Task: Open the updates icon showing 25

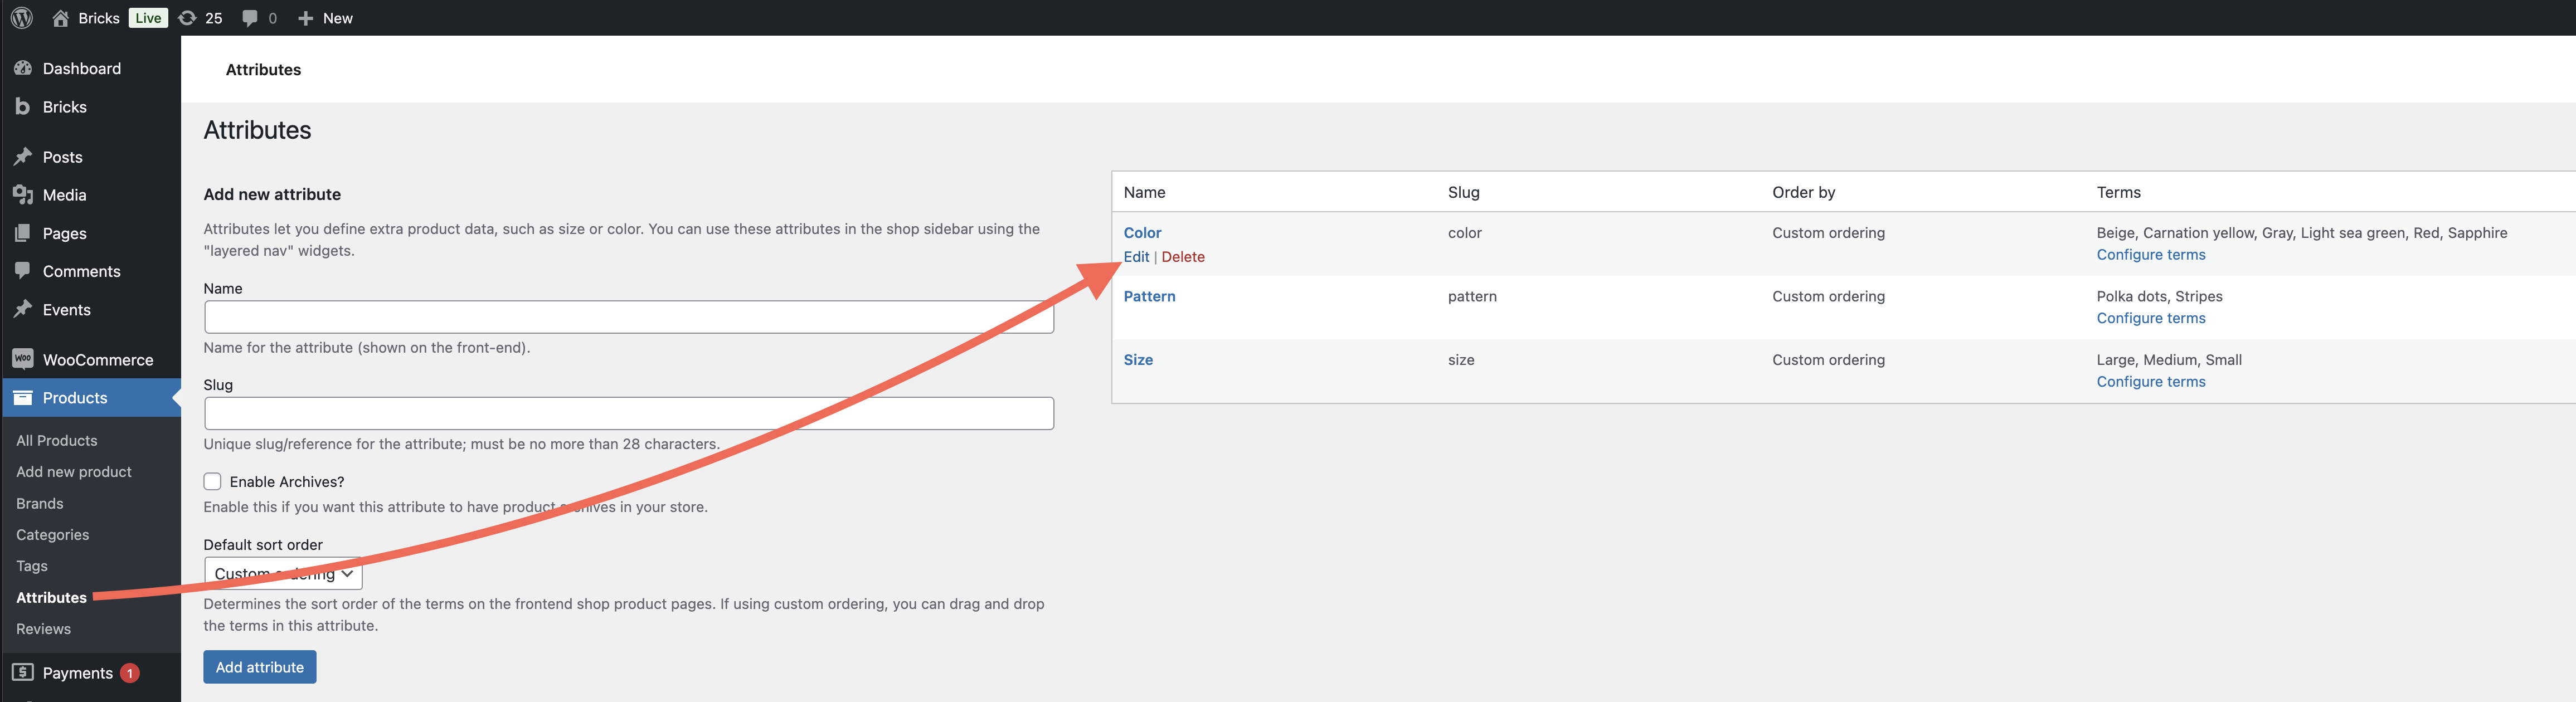Action: pos(187,18)
